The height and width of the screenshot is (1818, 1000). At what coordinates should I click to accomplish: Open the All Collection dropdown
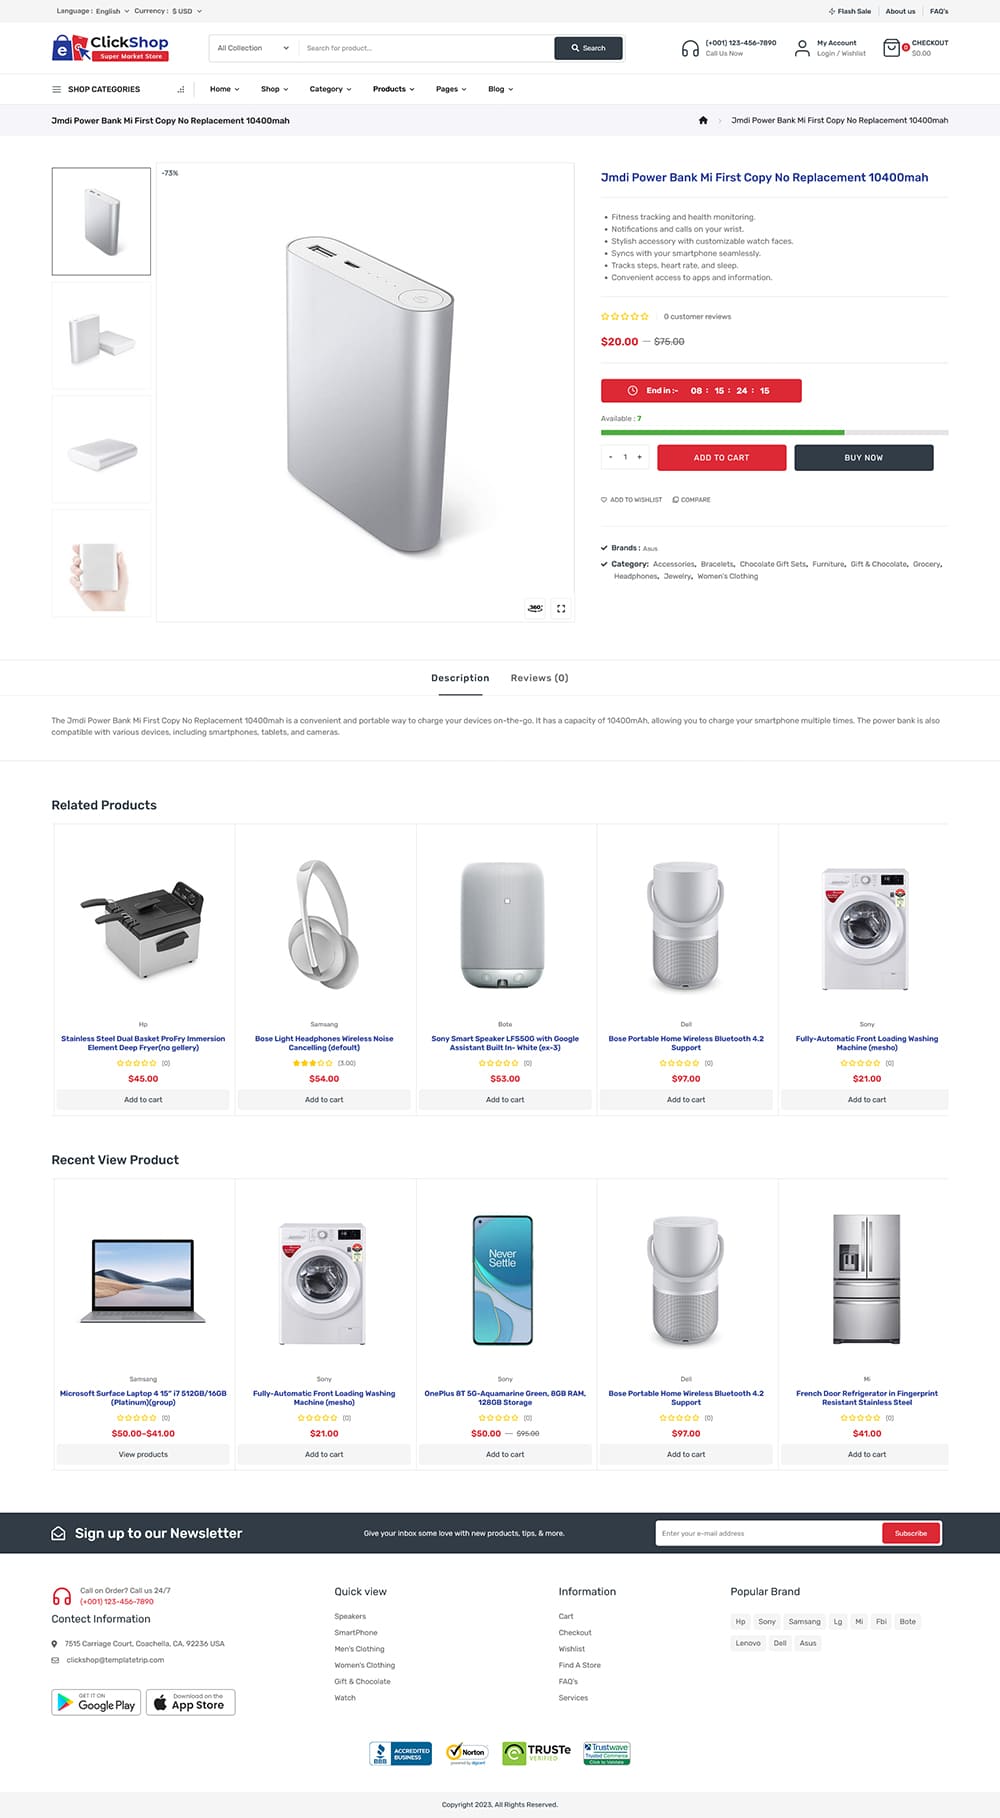coord(253,48)
